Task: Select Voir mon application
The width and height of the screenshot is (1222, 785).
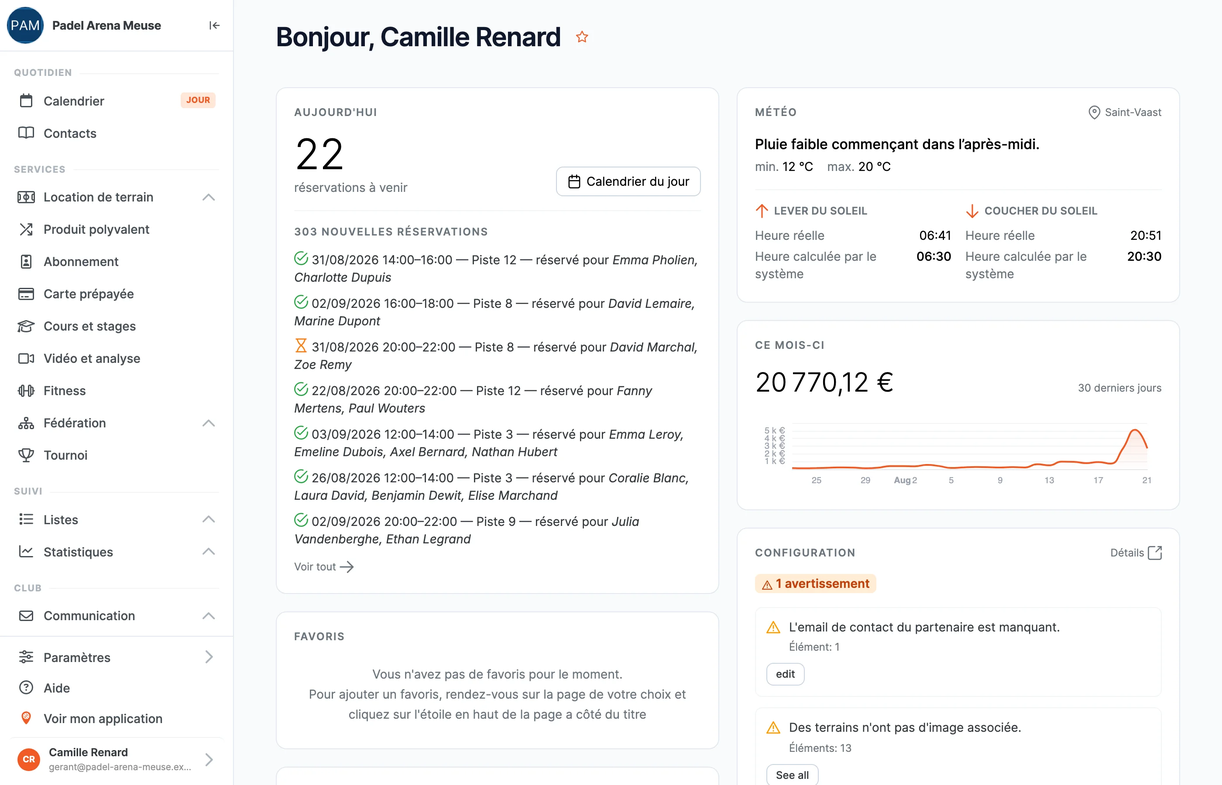Action: [x=116, y=718]
